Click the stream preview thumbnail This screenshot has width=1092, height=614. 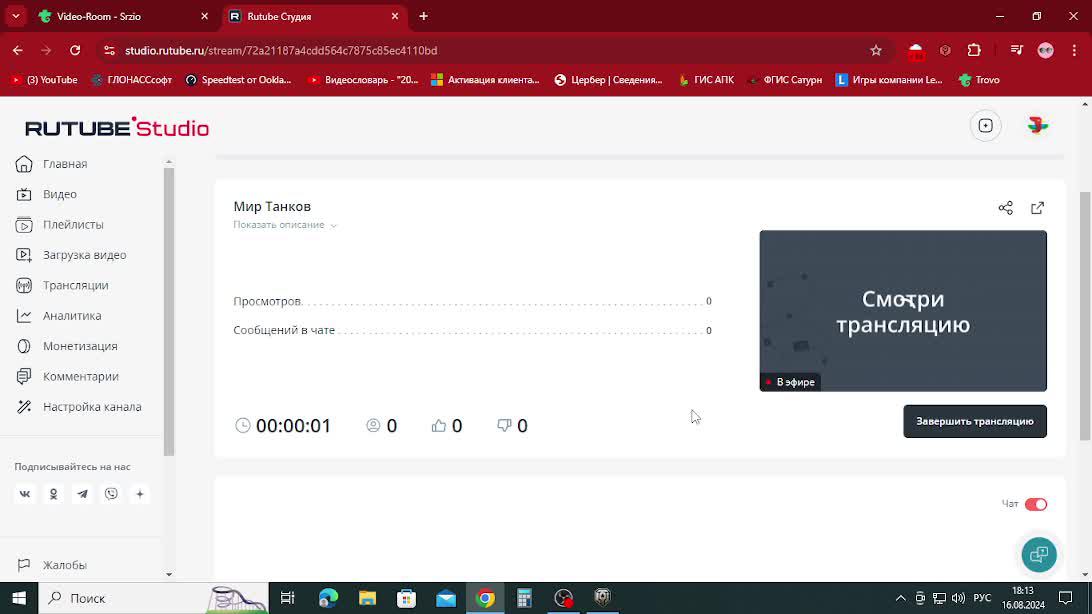(903, 311)
